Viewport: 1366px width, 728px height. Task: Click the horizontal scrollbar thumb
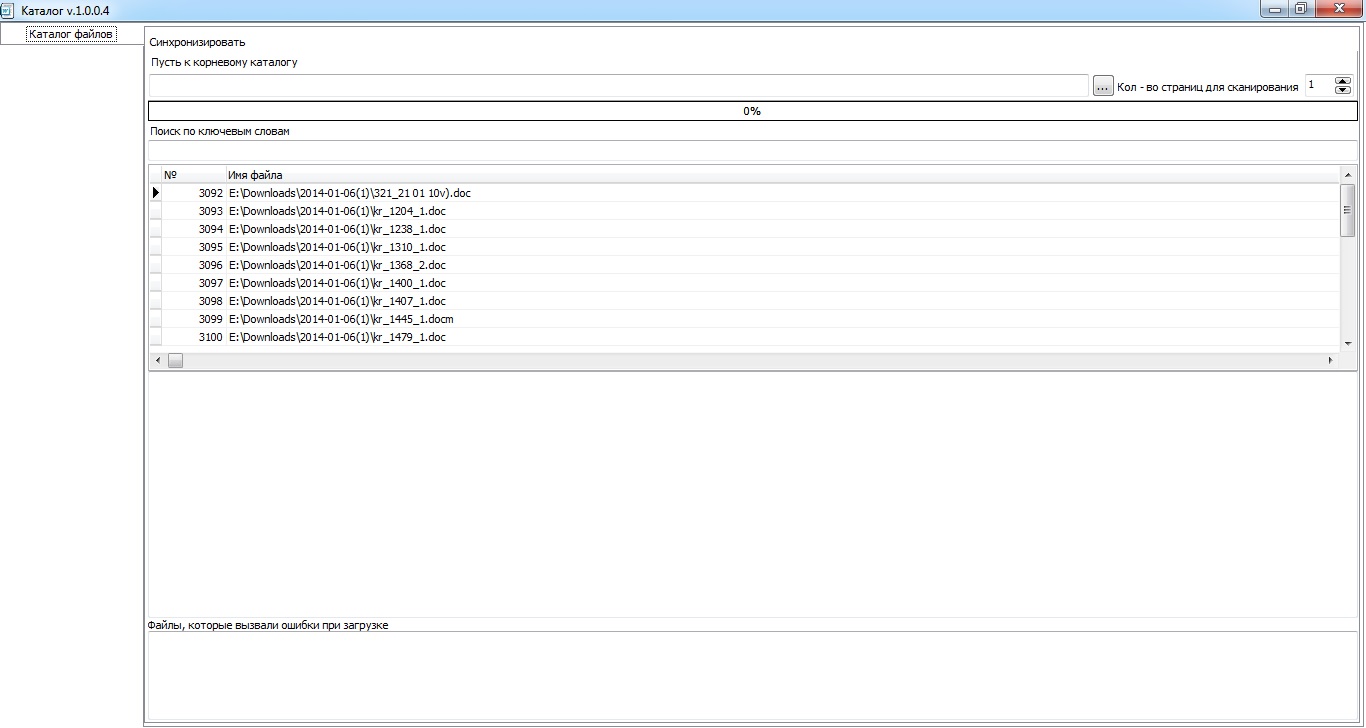[175, 360]
